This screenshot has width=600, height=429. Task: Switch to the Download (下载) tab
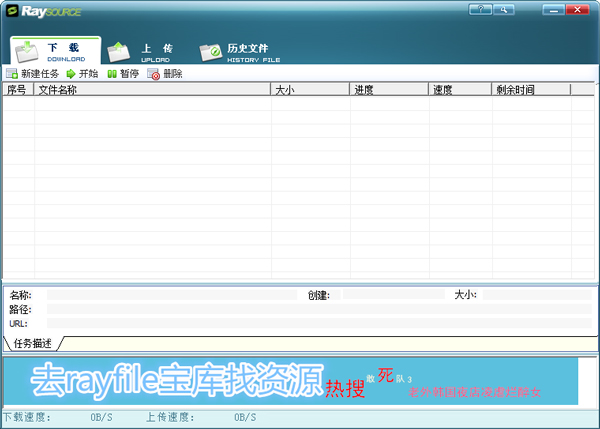coord(56,50)
